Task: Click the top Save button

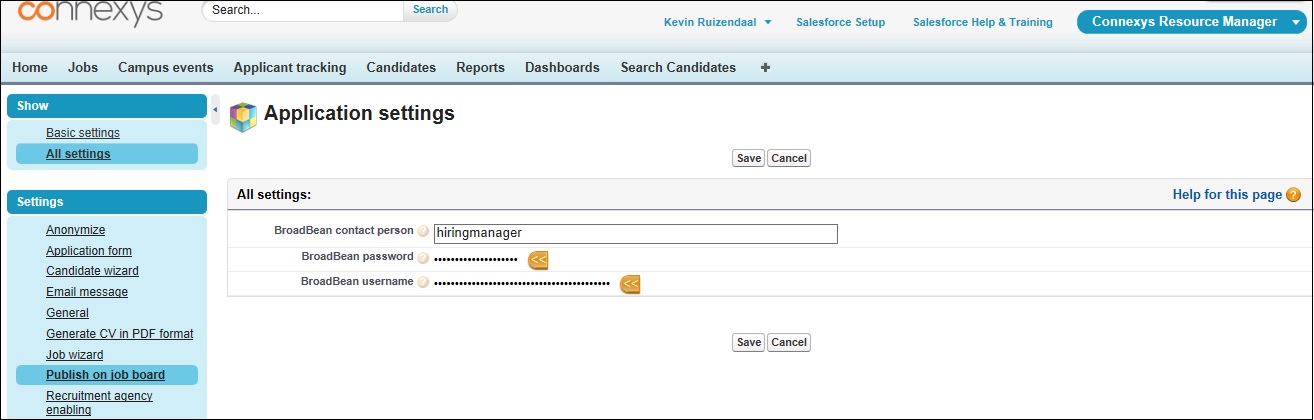Action: click(x=748, y=158)
